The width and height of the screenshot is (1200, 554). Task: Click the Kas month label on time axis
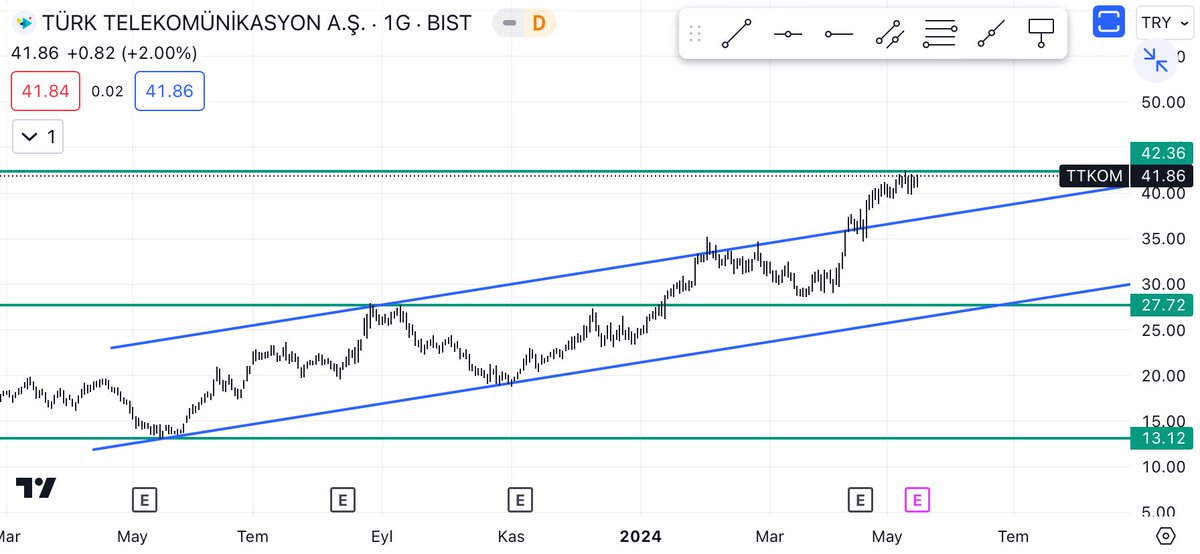pos(511,536)
